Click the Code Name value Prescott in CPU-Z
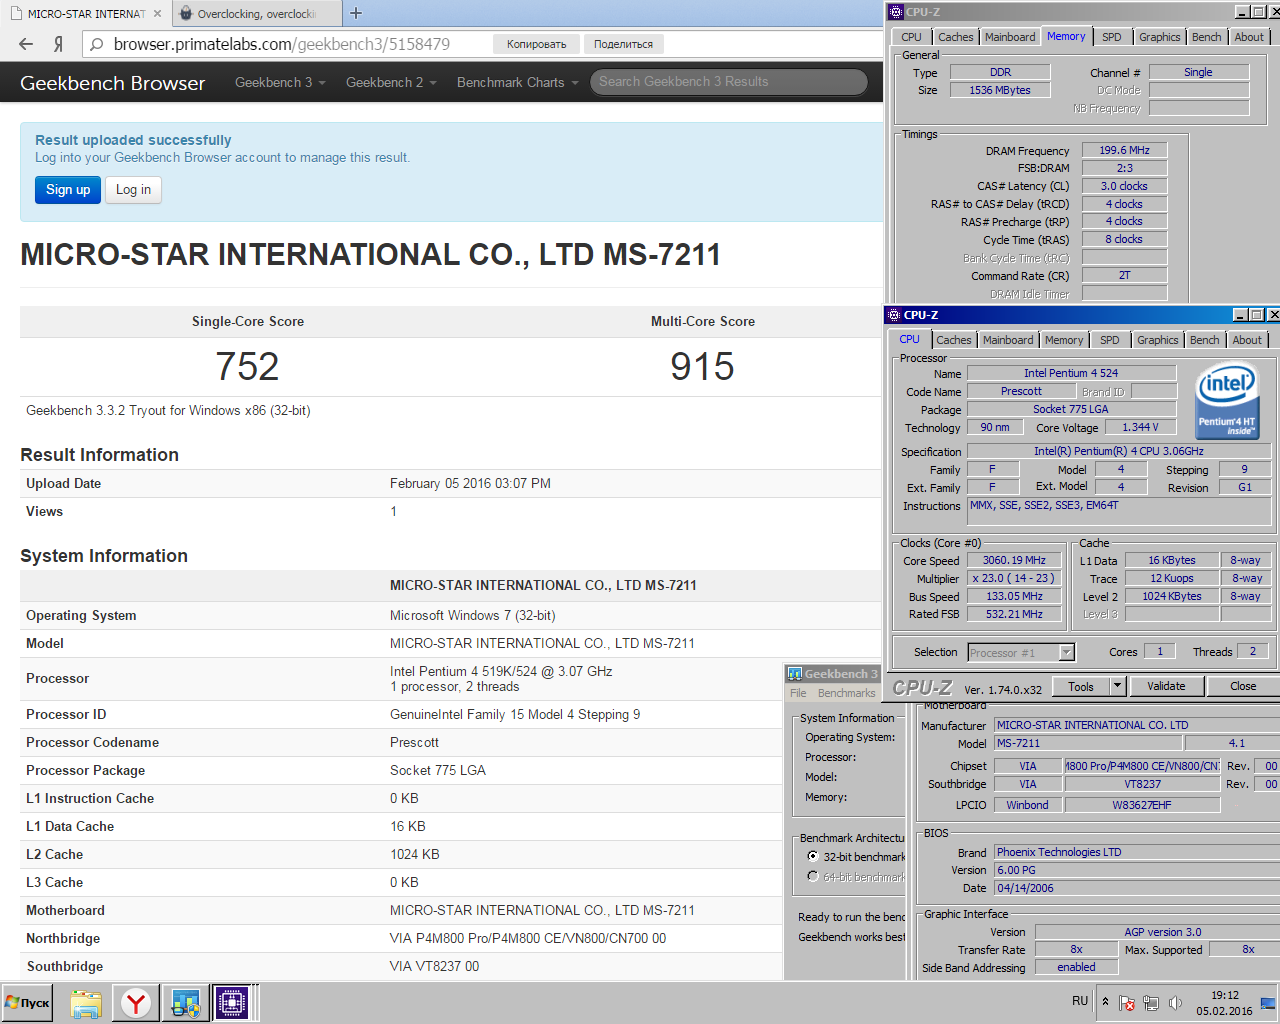Viewport: 1280px width, 1024px height. (1021, 392)
